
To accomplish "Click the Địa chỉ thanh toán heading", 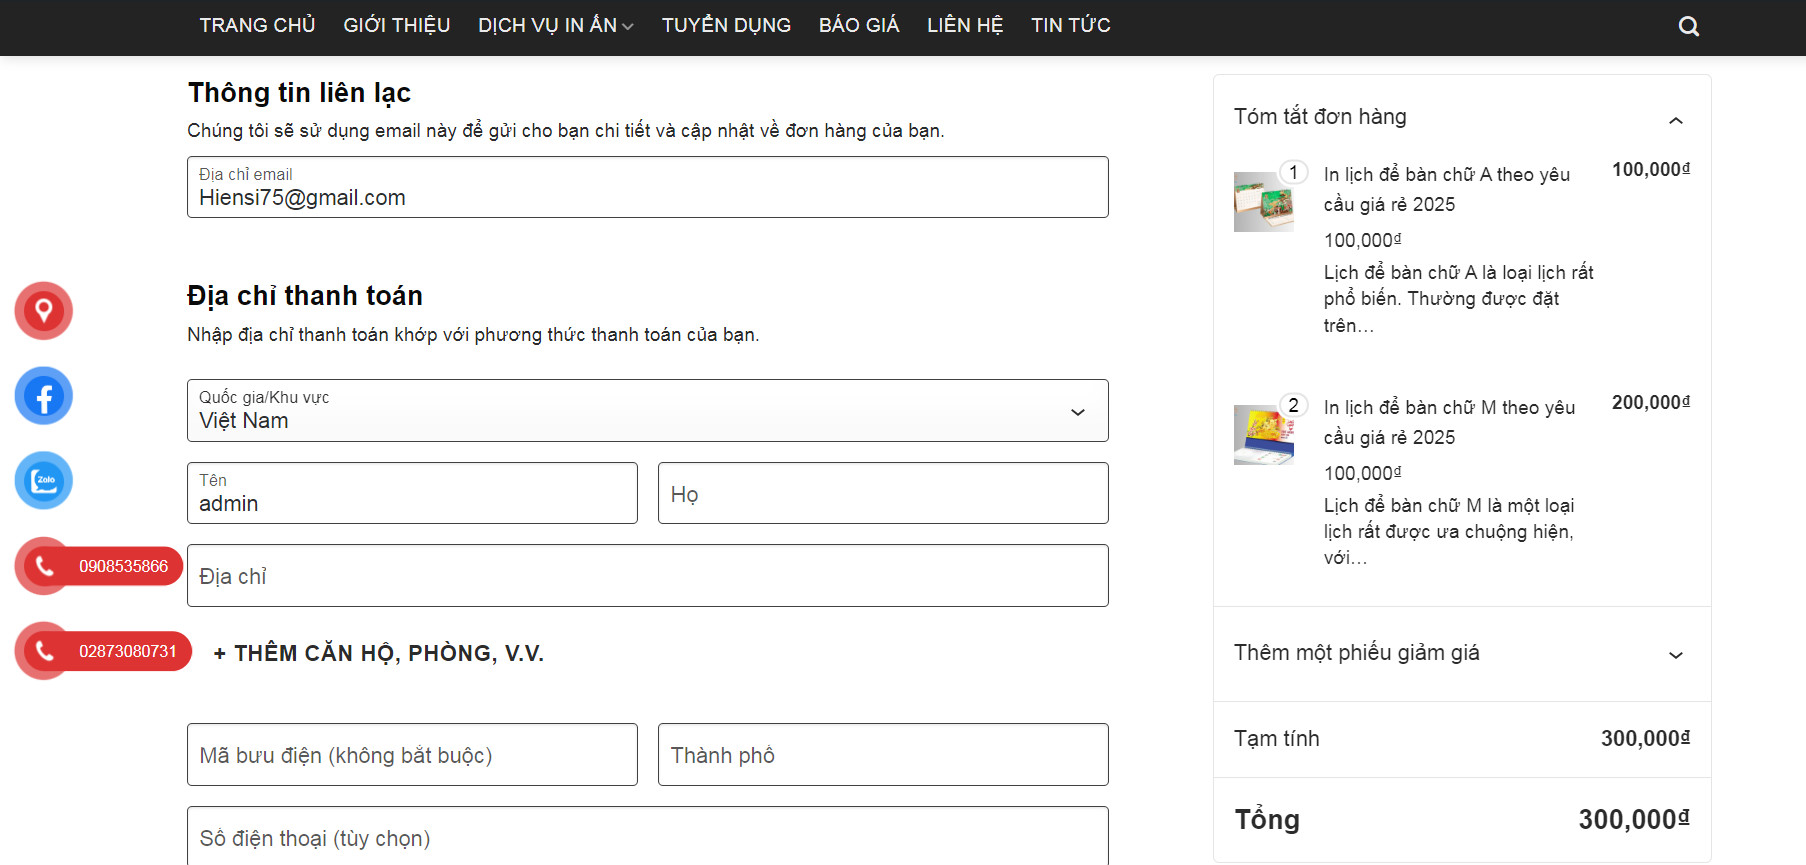I will click(x=305, y=296).
